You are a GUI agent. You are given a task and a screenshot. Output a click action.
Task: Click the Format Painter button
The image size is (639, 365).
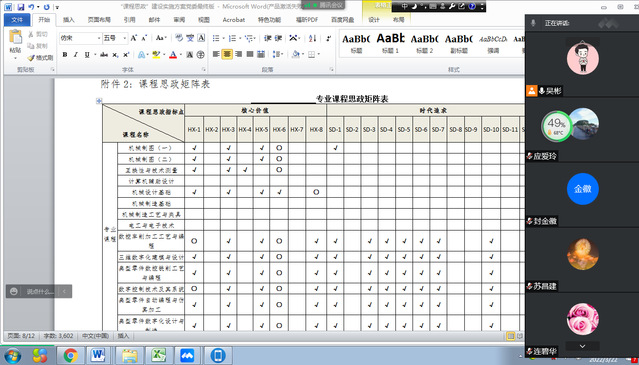coord(40,58)
